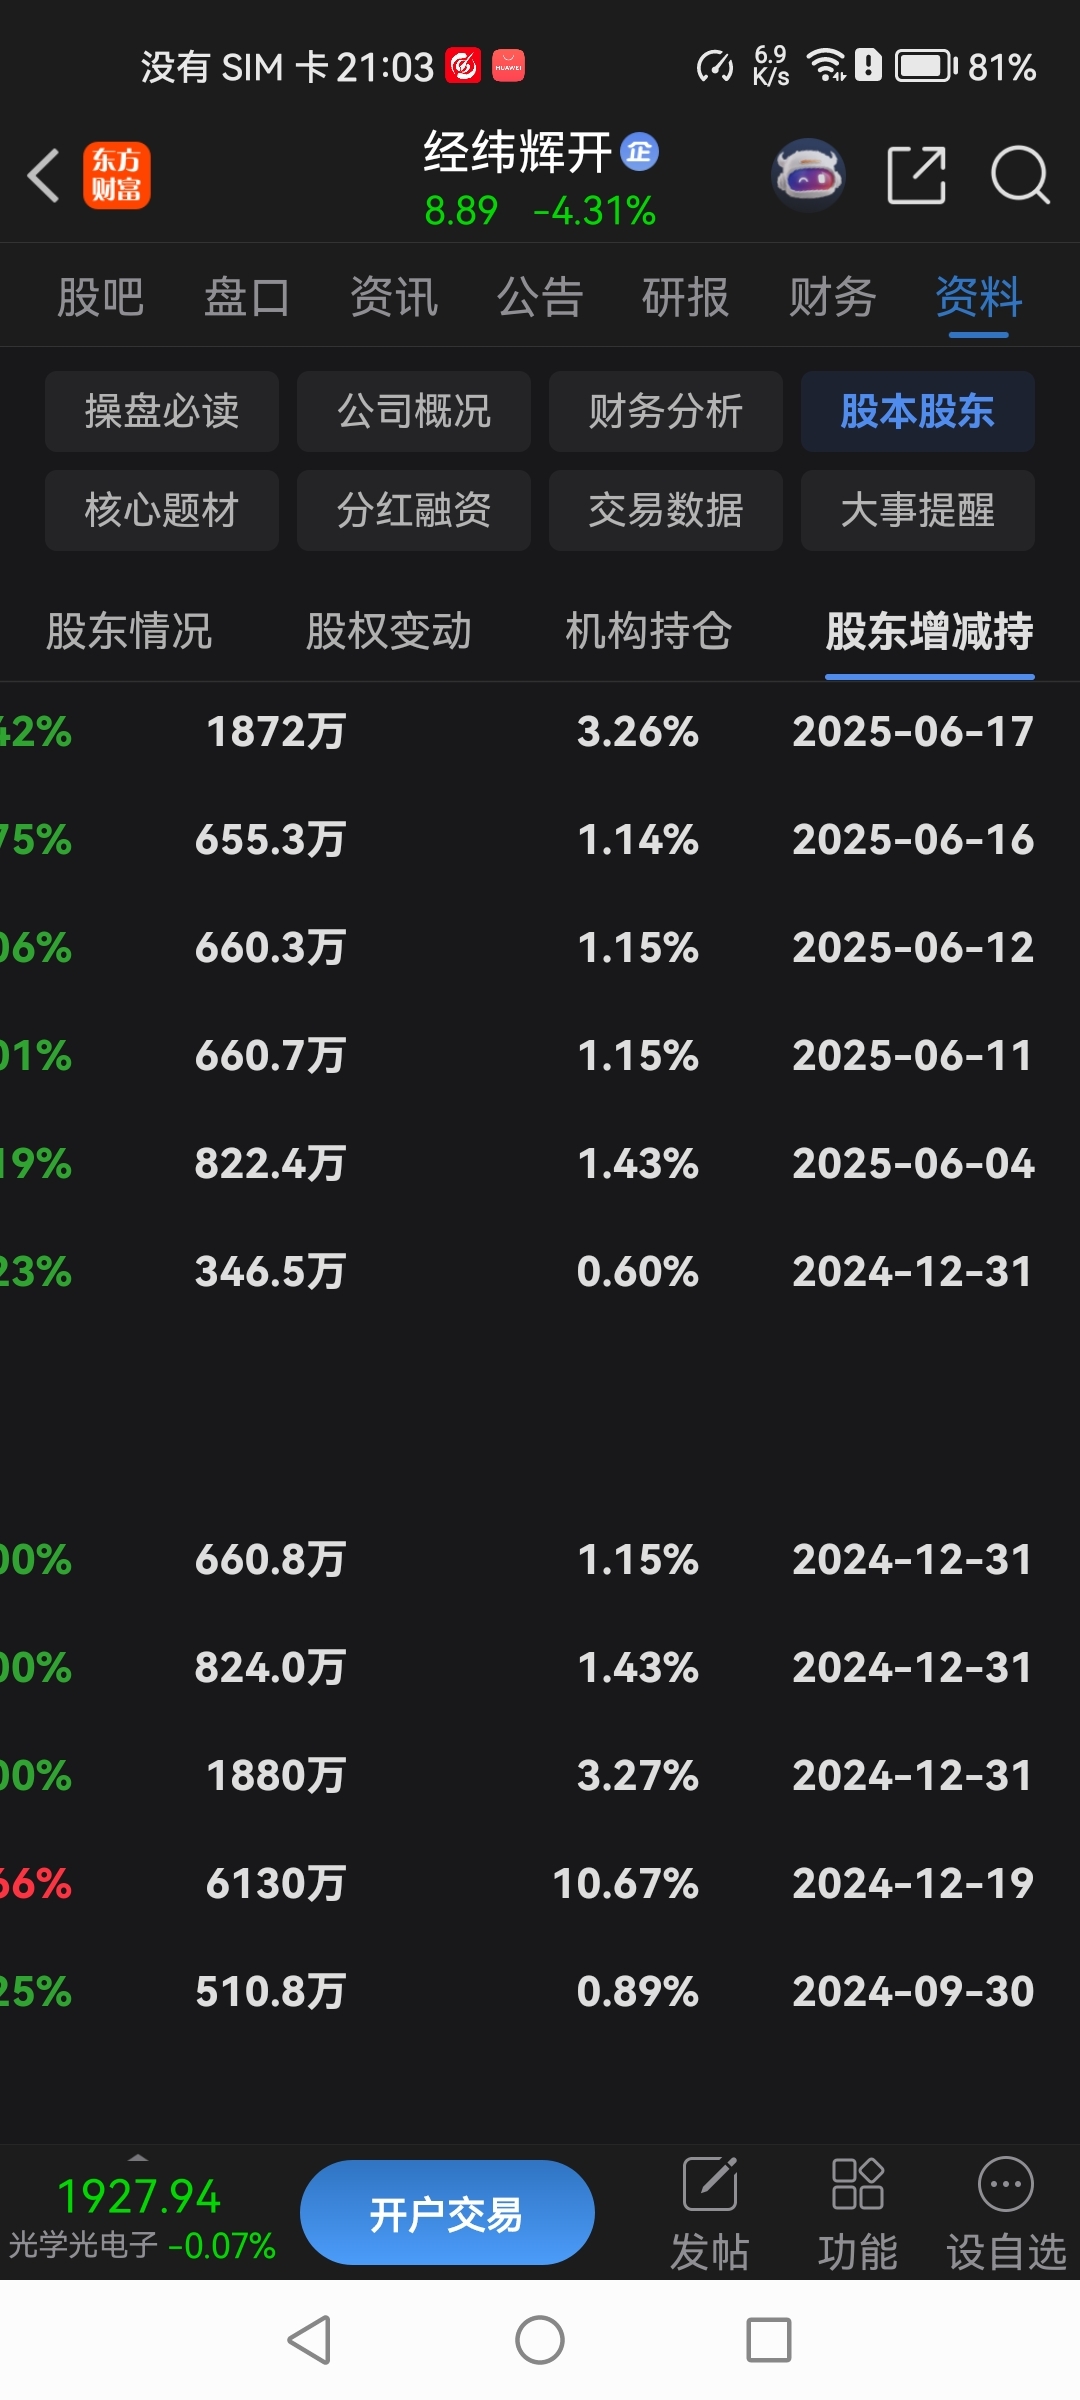Select the 公司概况 category button
This screenshot has width=1080, height=2400.
[414, 411]
